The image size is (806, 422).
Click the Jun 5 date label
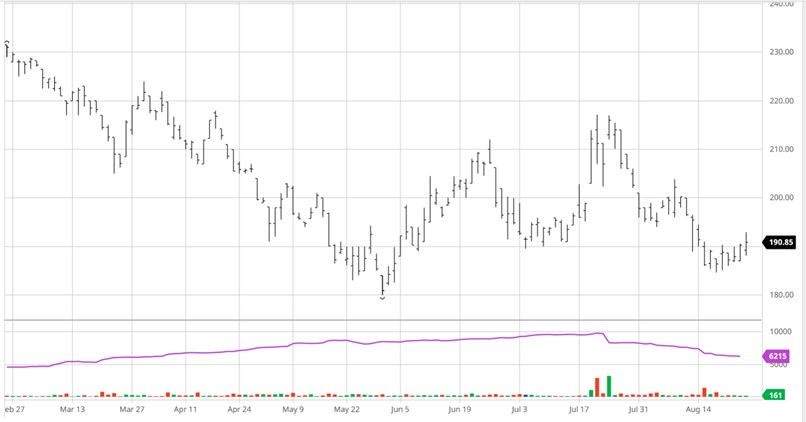click(x=400, y=410)
